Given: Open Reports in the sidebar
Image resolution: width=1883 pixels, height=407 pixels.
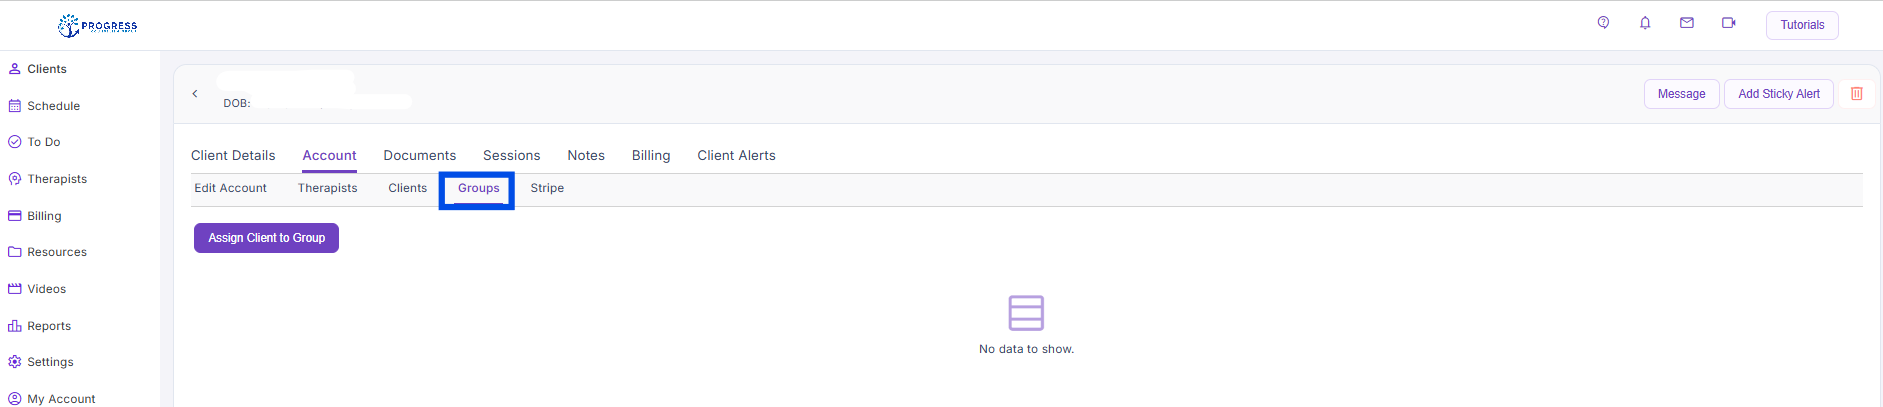Looking at the screenshot, I should pyautogui.click(x=48, y=326).
